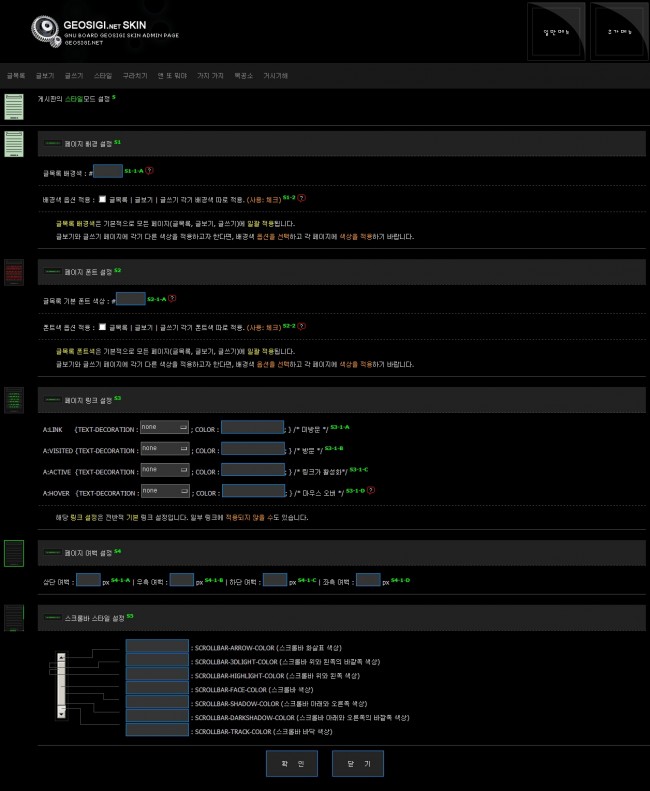Click the 일반메뉴 button at top right
This screenshot has height=791, width=650.
pyautogui.click(x=556, y=31)
